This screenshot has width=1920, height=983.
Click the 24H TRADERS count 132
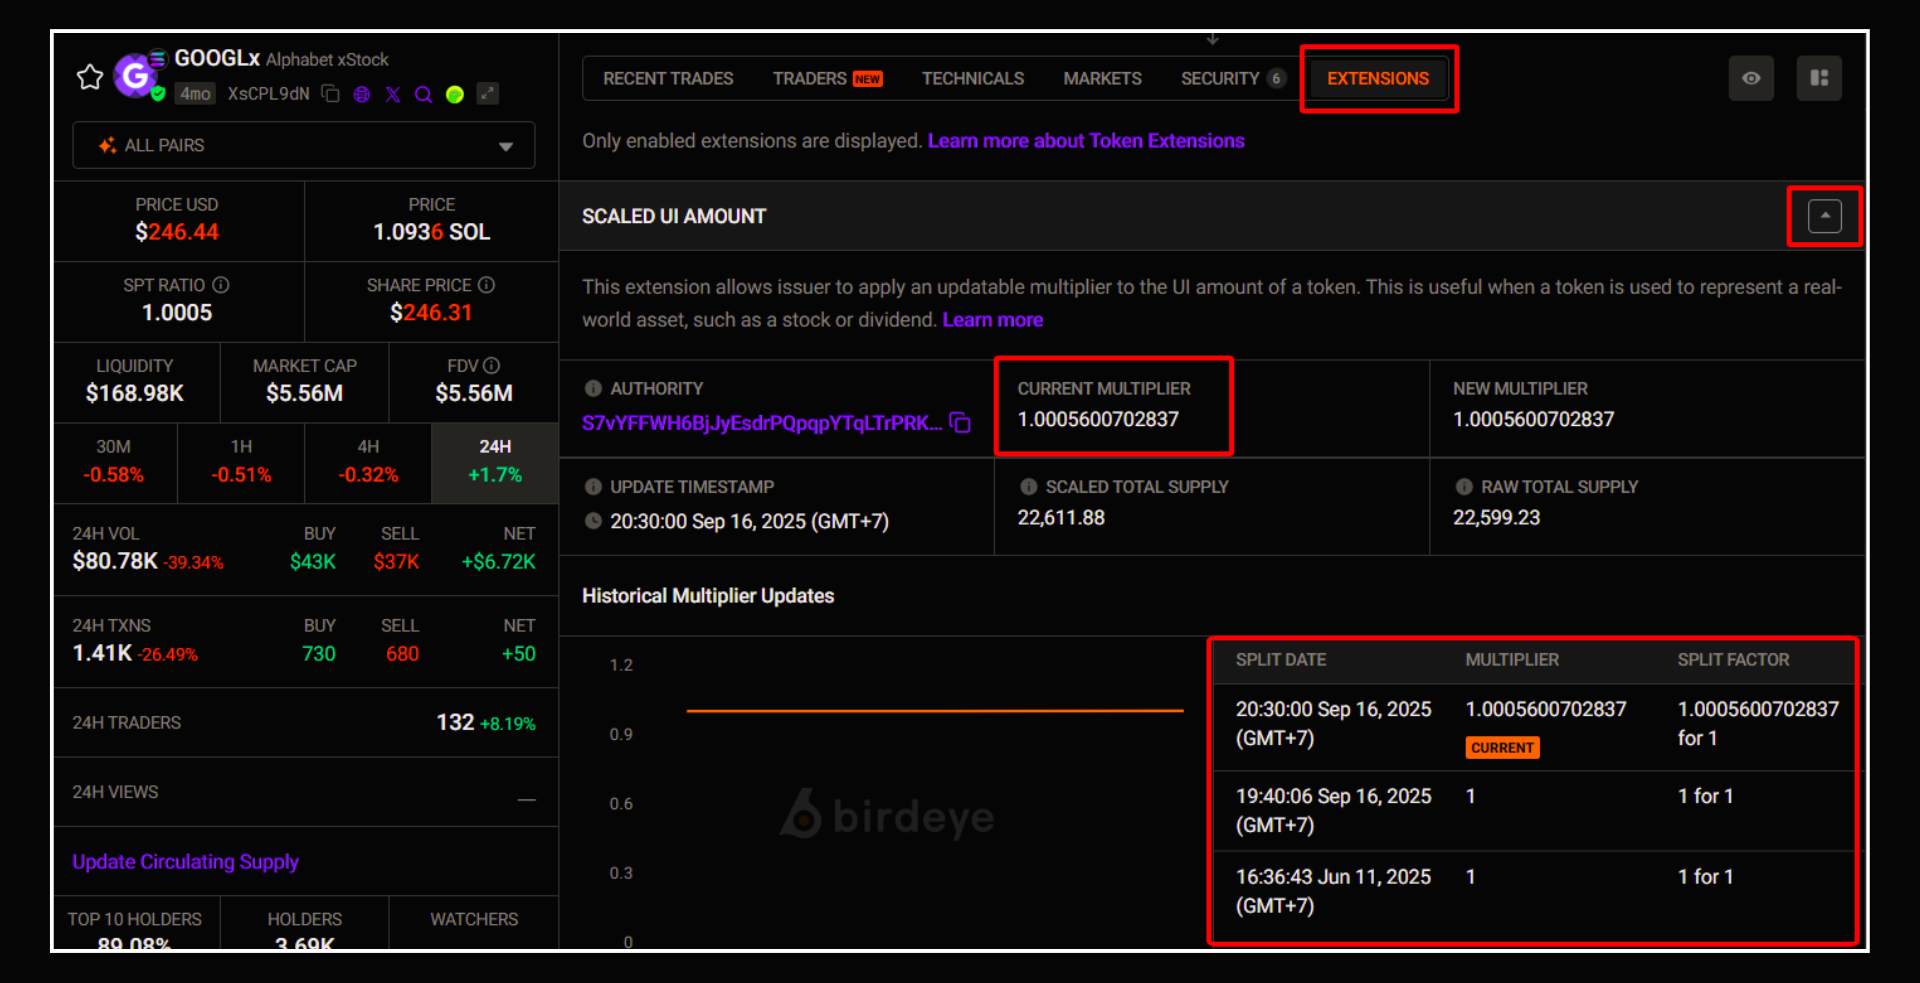click(455, 722)
